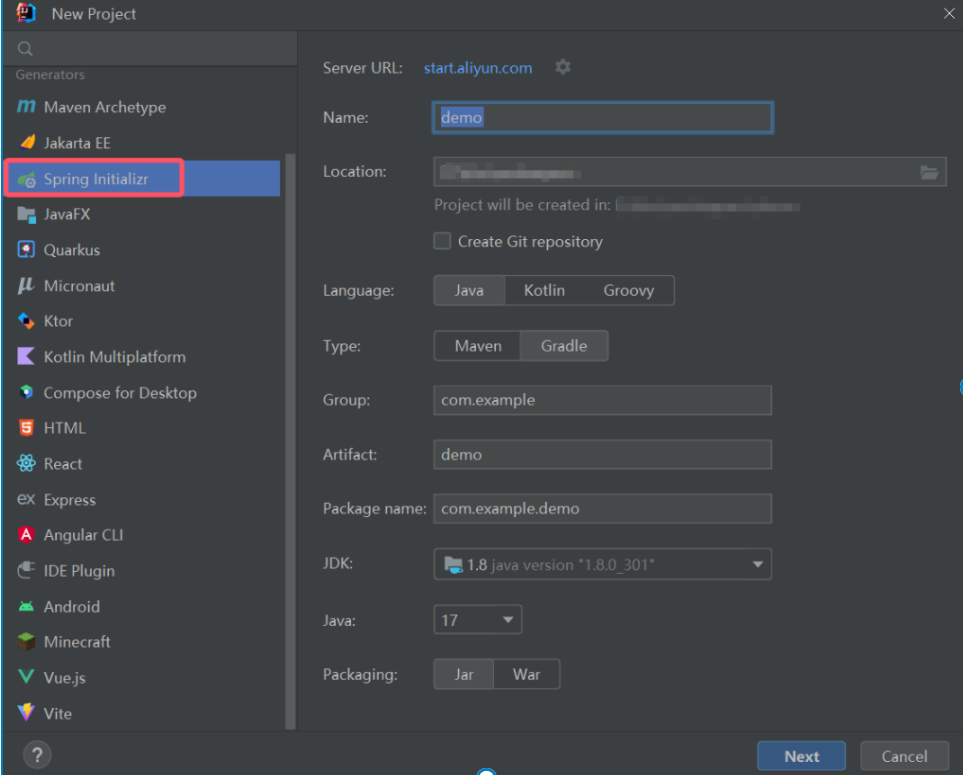Screen dimensions: 963x775
Task: Open Server URL settings gear
Action: pos(563,67)
